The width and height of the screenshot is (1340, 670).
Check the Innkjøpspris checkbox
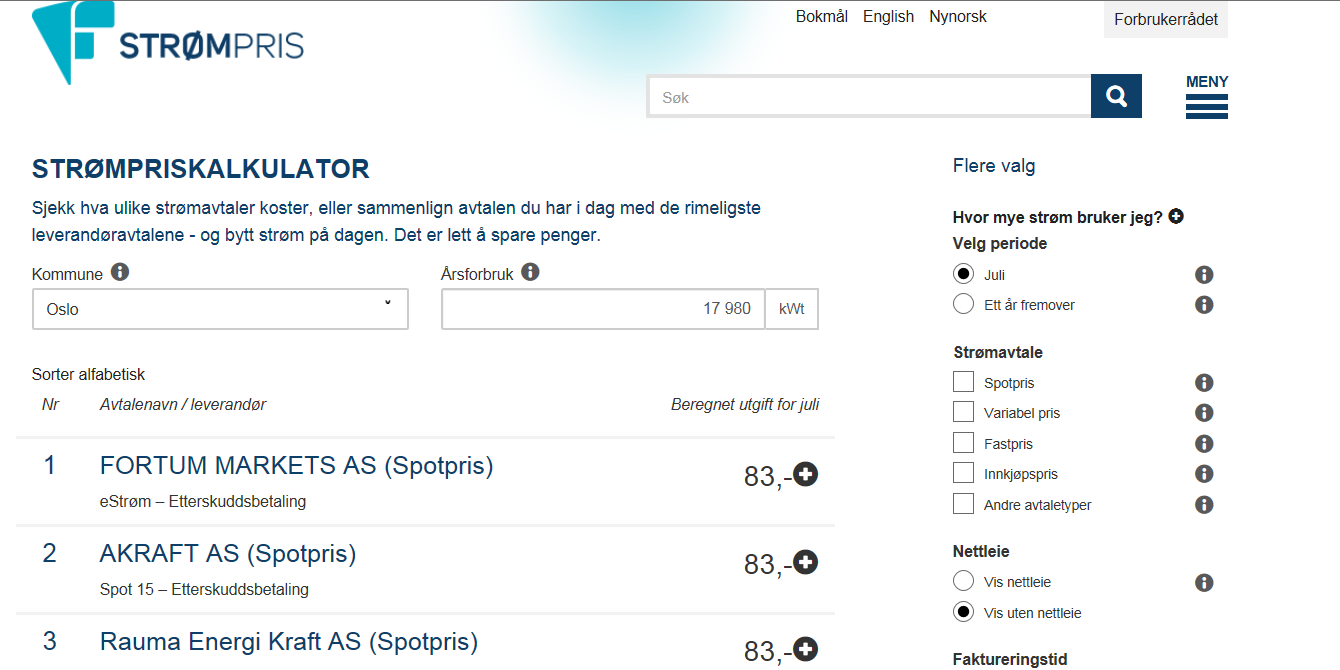click(964, 473)
